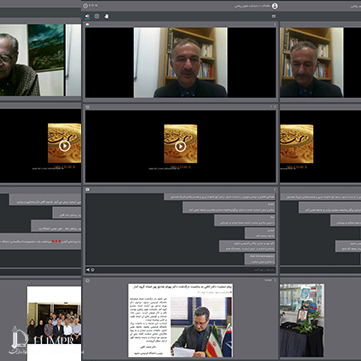The image size is (361, 361).
Task: Click the raise hand icon
Action: coord(106,16)
